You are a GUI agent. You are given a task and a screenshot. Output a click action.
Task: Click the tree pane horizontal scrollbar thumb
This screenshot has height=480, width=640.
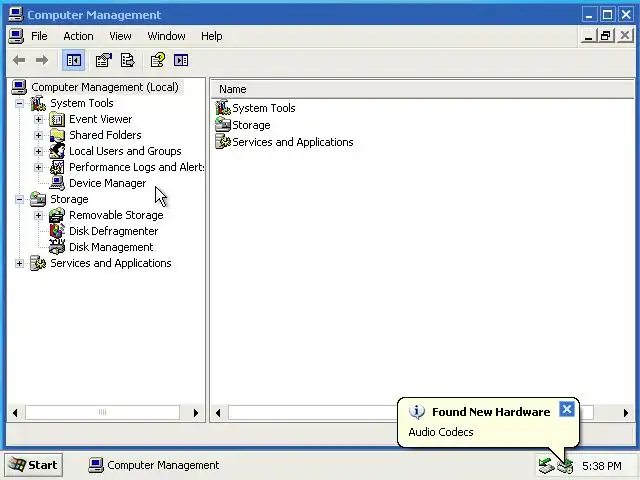[102, 412]
